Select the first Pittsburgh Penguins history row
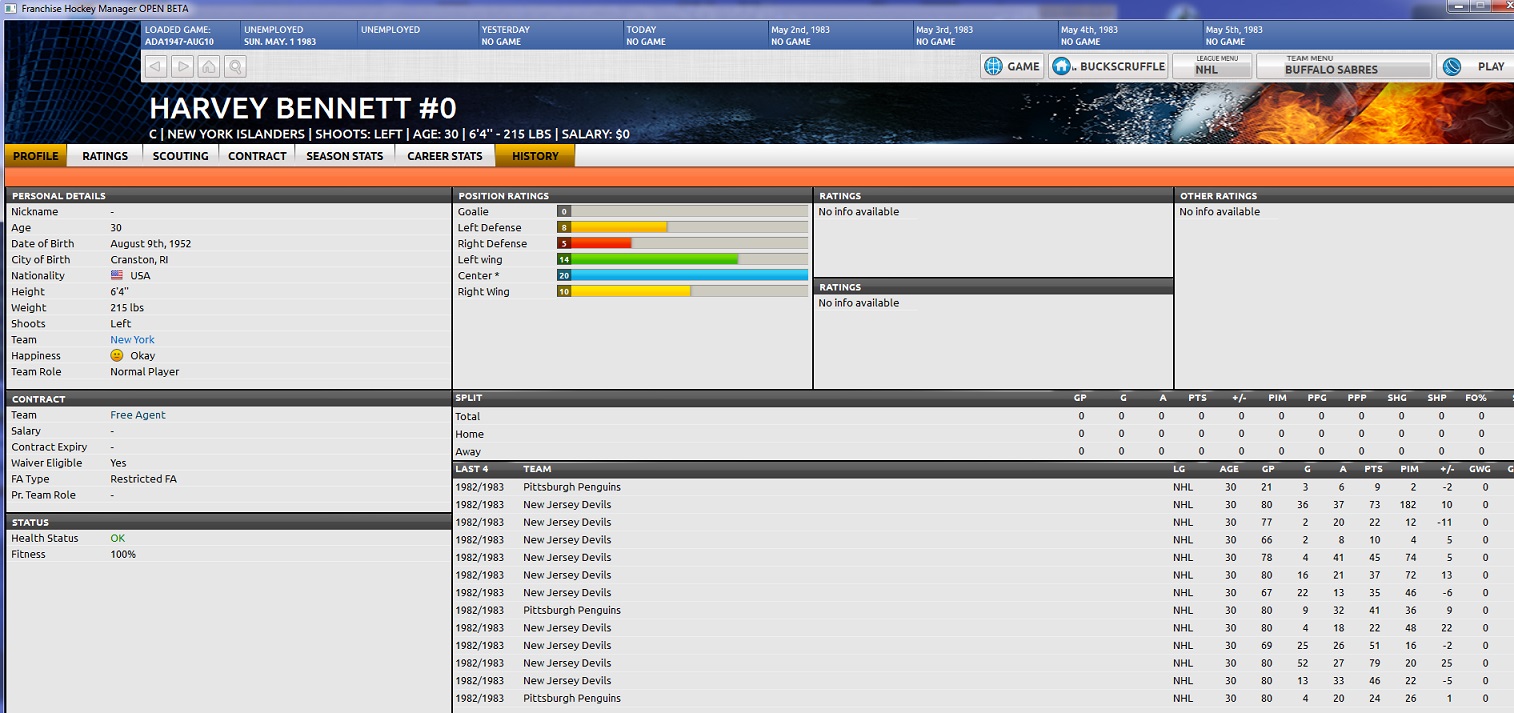Screen dimensions: 1514x713 tap(572, 487)
